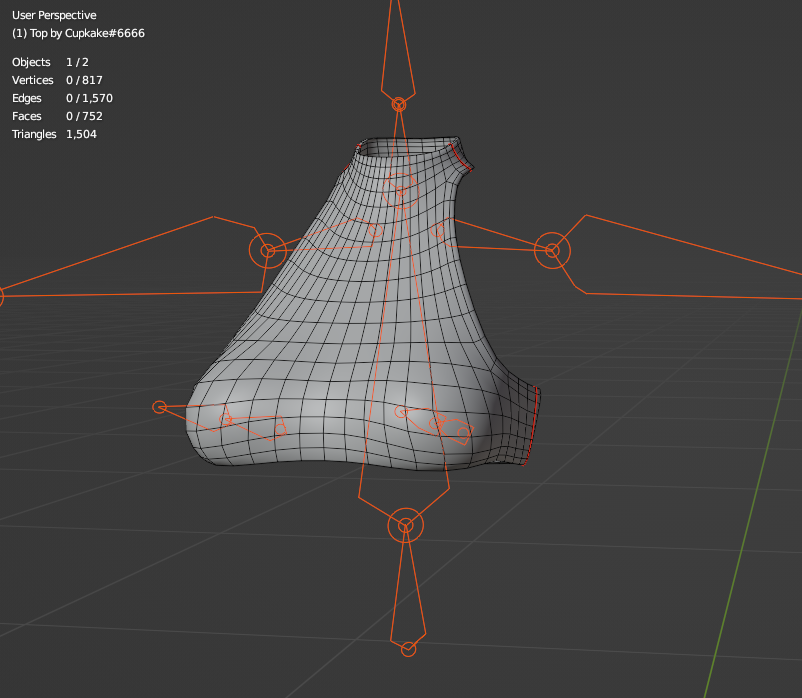Click the left shoulder bone joint circle
Viewport: 802px width, 698px height.
click(267, 250)
